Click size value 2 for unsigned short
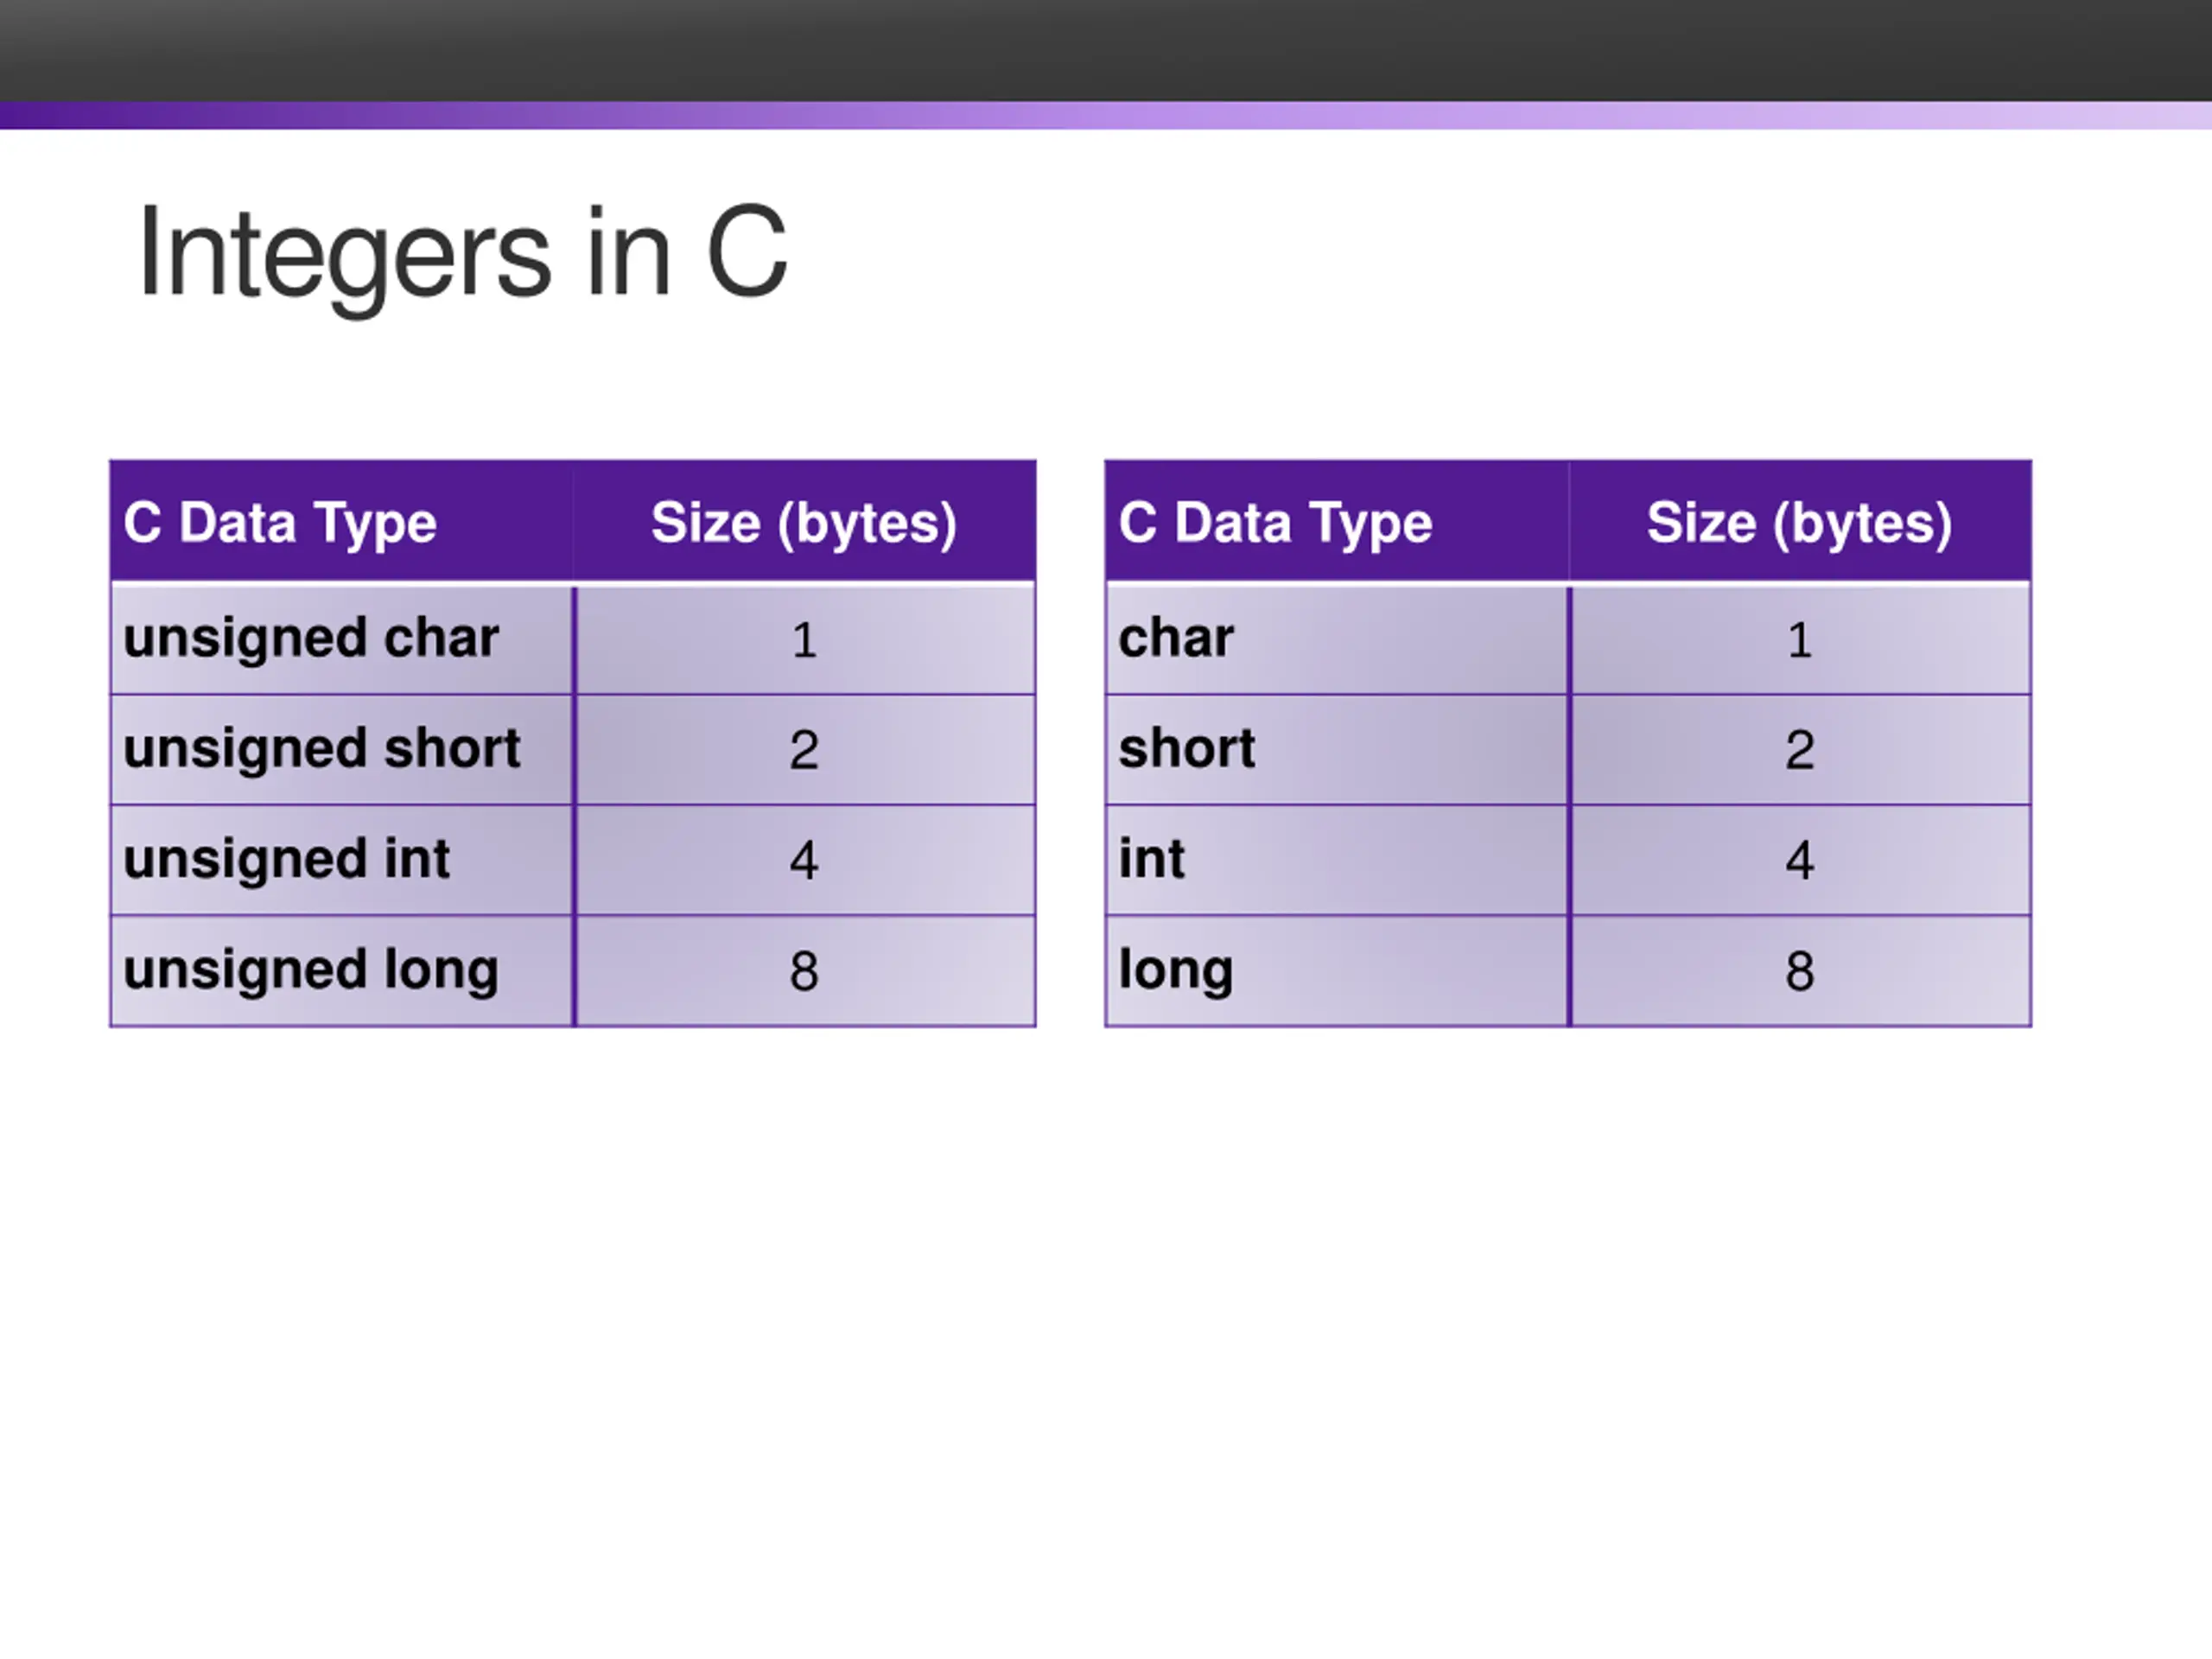Image resolution: width=2212 pixels, height=1659 pixels. tap(805, 749)
